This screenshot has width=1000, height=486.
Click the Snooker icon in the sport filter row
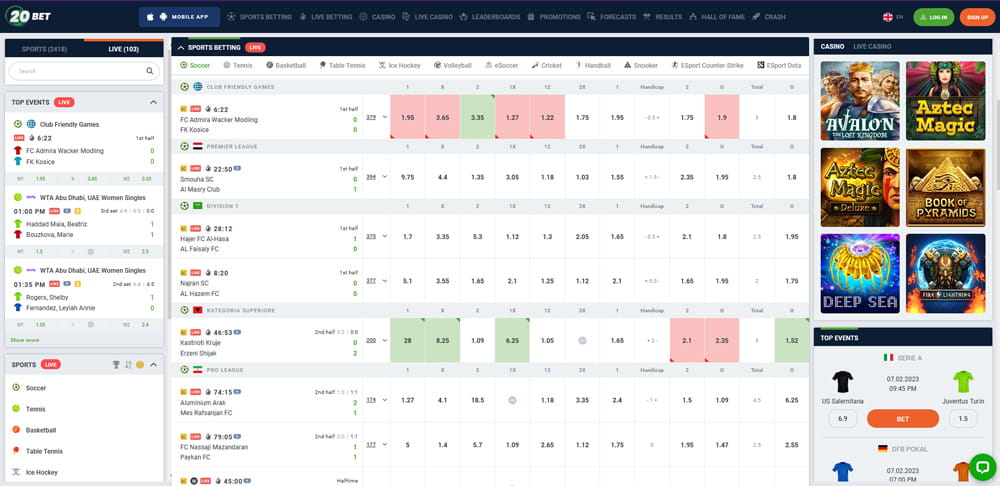(x=628, y=65)
